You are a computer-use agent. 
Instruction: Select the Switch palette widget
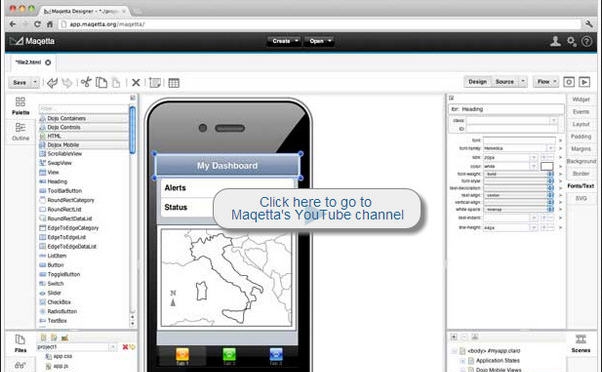pos(55,283)
